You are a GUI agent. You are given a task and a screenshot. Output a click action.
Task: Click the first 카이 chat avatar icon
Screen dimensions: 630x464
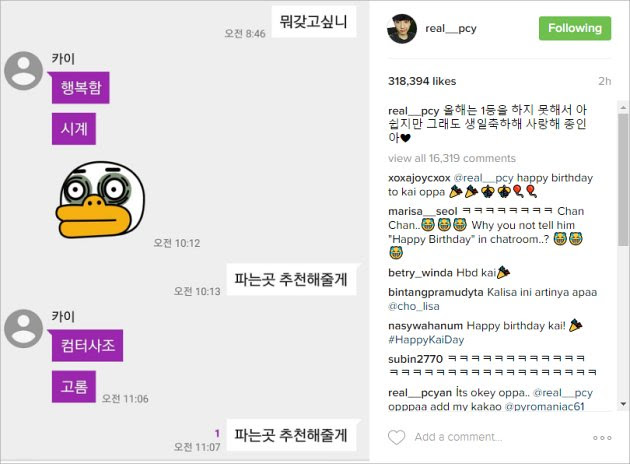tap(23, 71)
